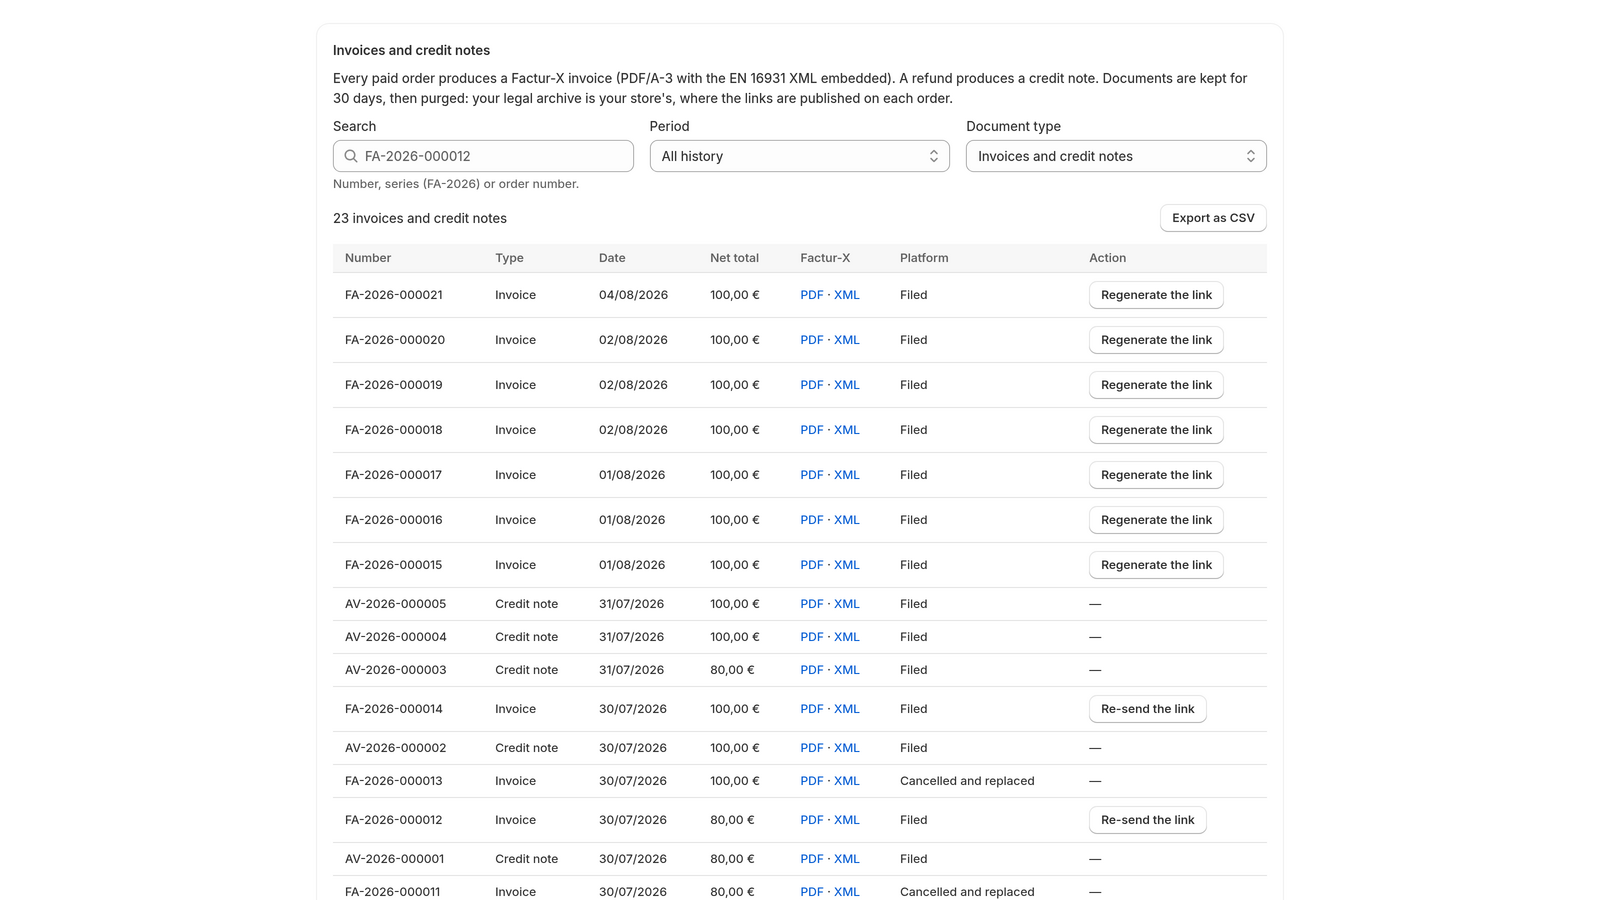Open the PDF of invoice FA-2026-000011
This screenshot has height=900, width=1600.
811,892
